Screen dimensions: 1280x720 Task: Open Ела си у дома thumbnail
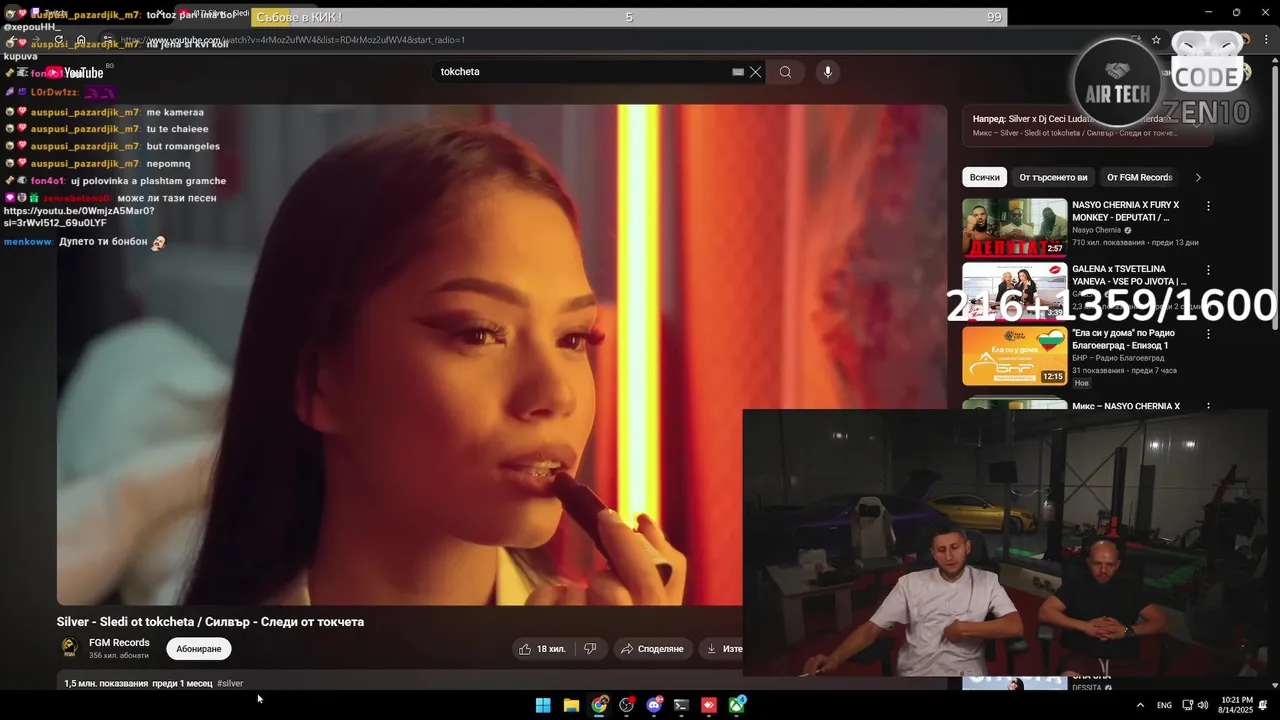coord(1014,355)
